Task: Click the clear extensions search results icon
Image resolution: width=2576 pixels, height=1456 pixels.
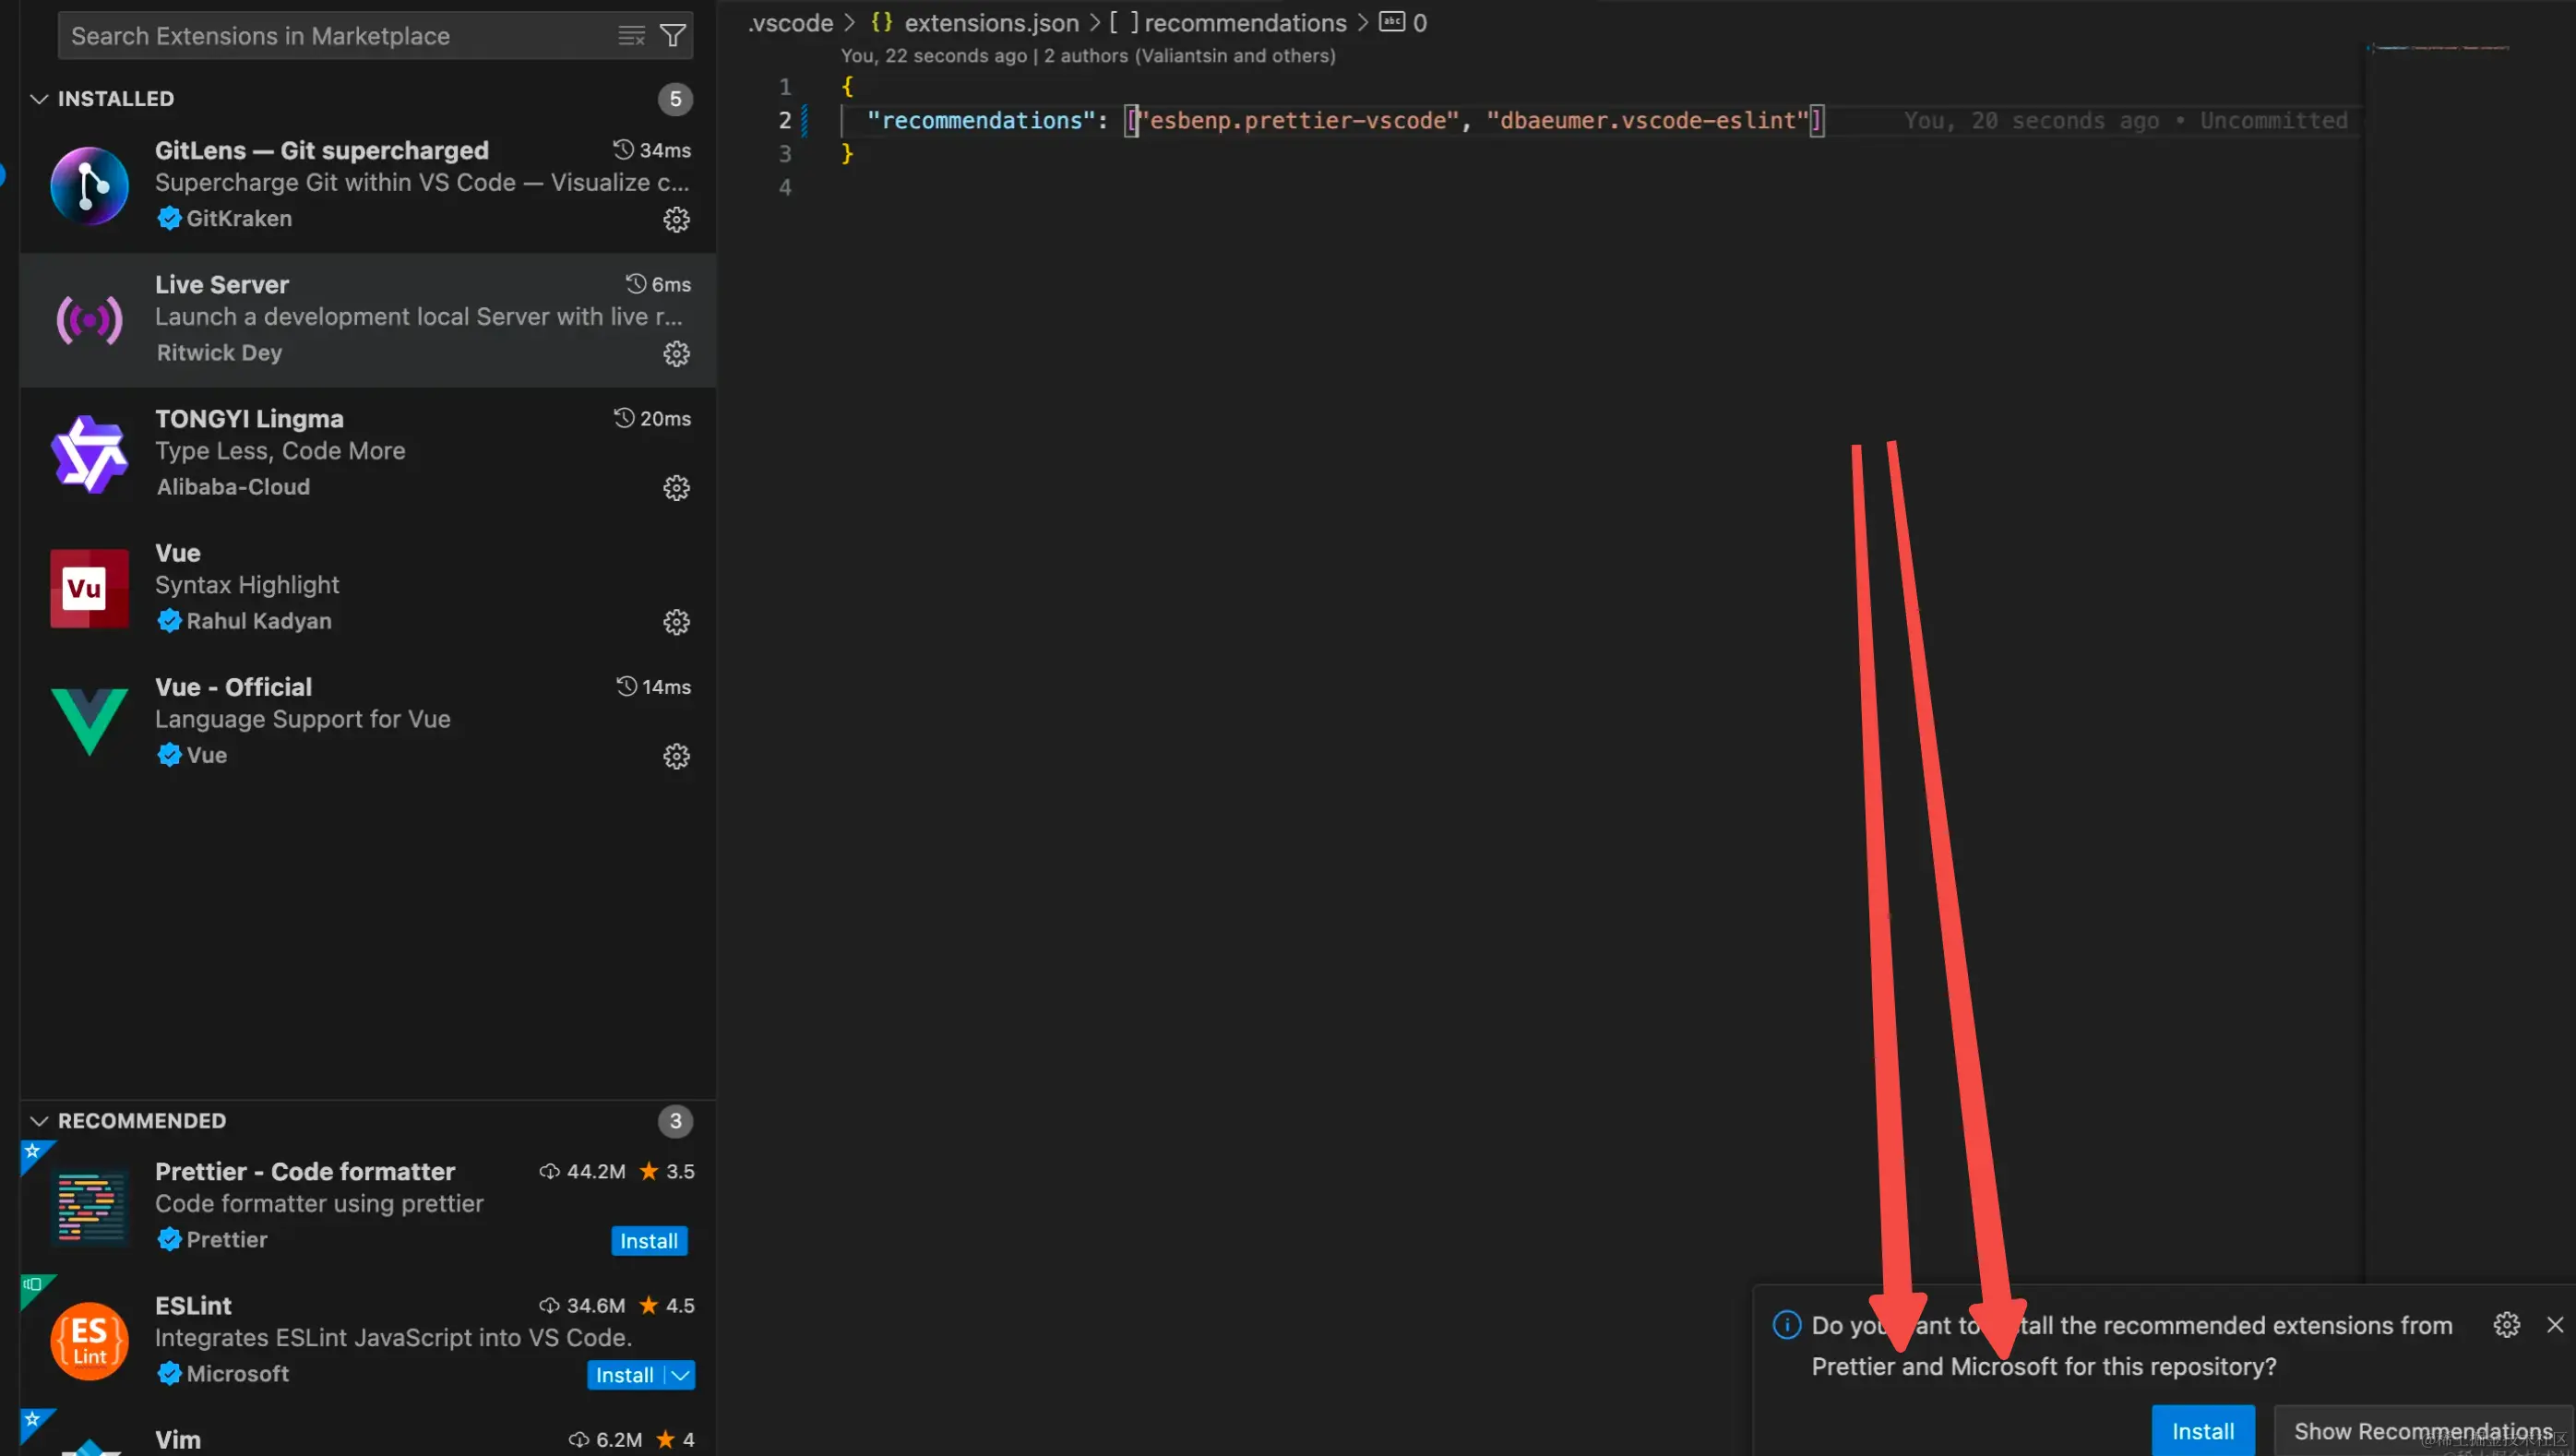Action: [x=631, y=36]
